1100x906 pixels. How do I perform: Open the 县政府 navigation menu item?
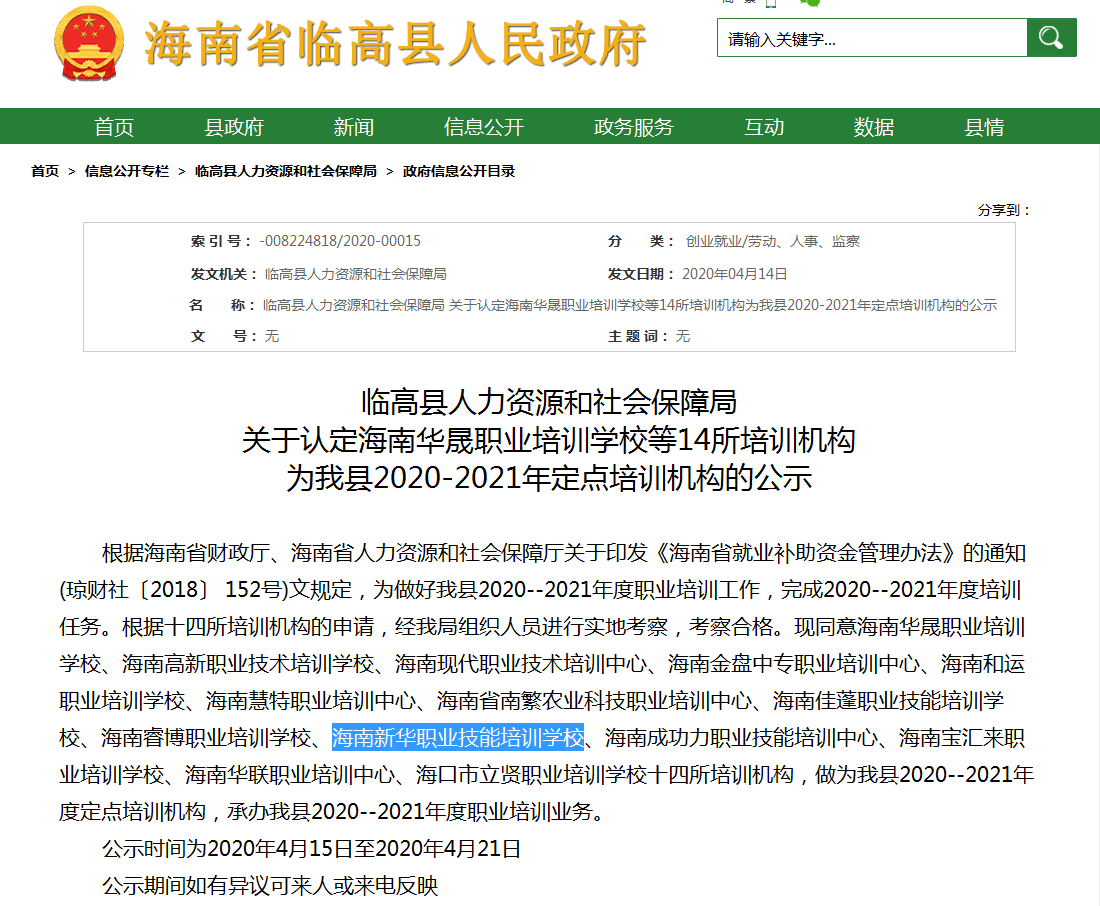coord(234,127)
